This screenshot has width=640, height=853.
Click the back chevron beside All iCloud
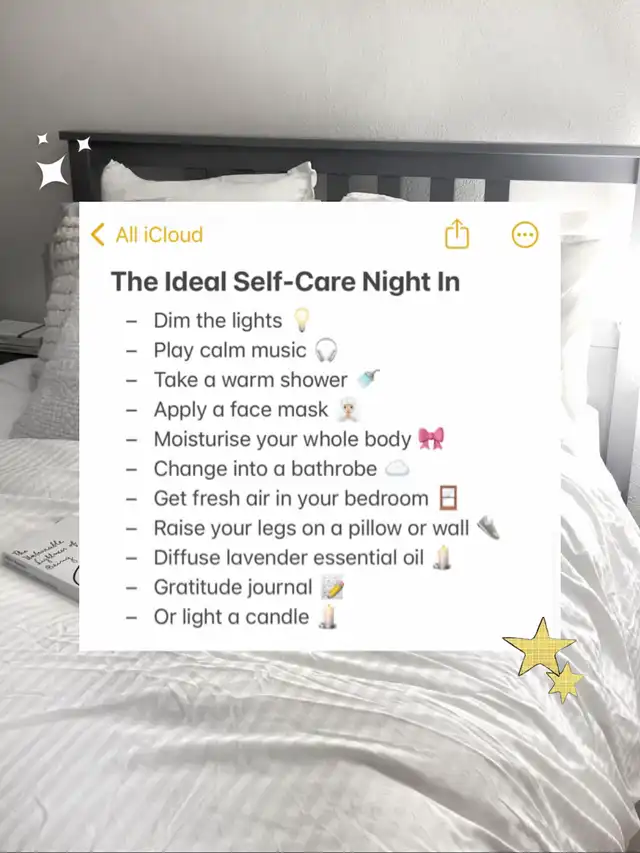(x=97, y=234)
